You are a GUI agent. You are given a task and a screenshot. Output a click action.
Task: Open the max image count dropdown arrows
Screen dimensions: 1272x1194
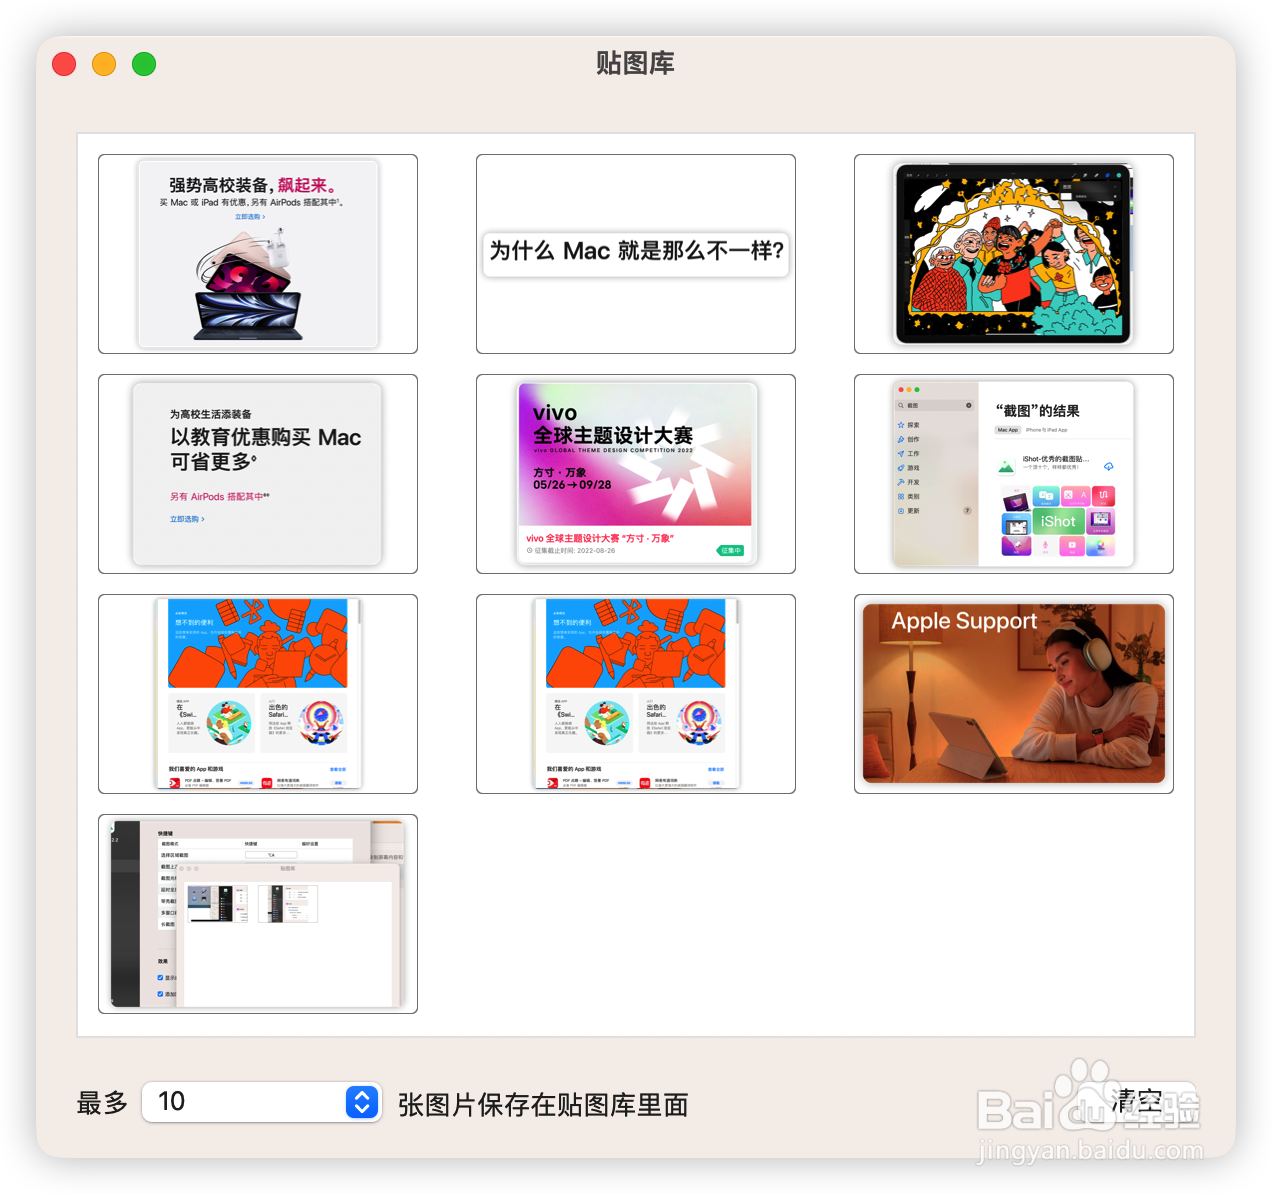coord(362,1102)
